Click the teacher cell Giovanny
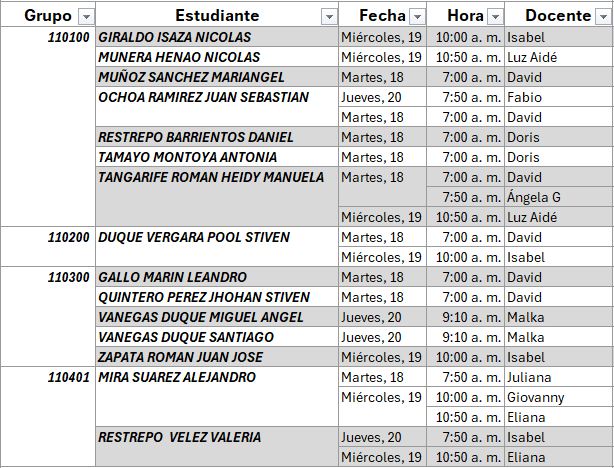The height and width of the screenshot is (468, 614). pyautogui.click(x=535, y=397)
